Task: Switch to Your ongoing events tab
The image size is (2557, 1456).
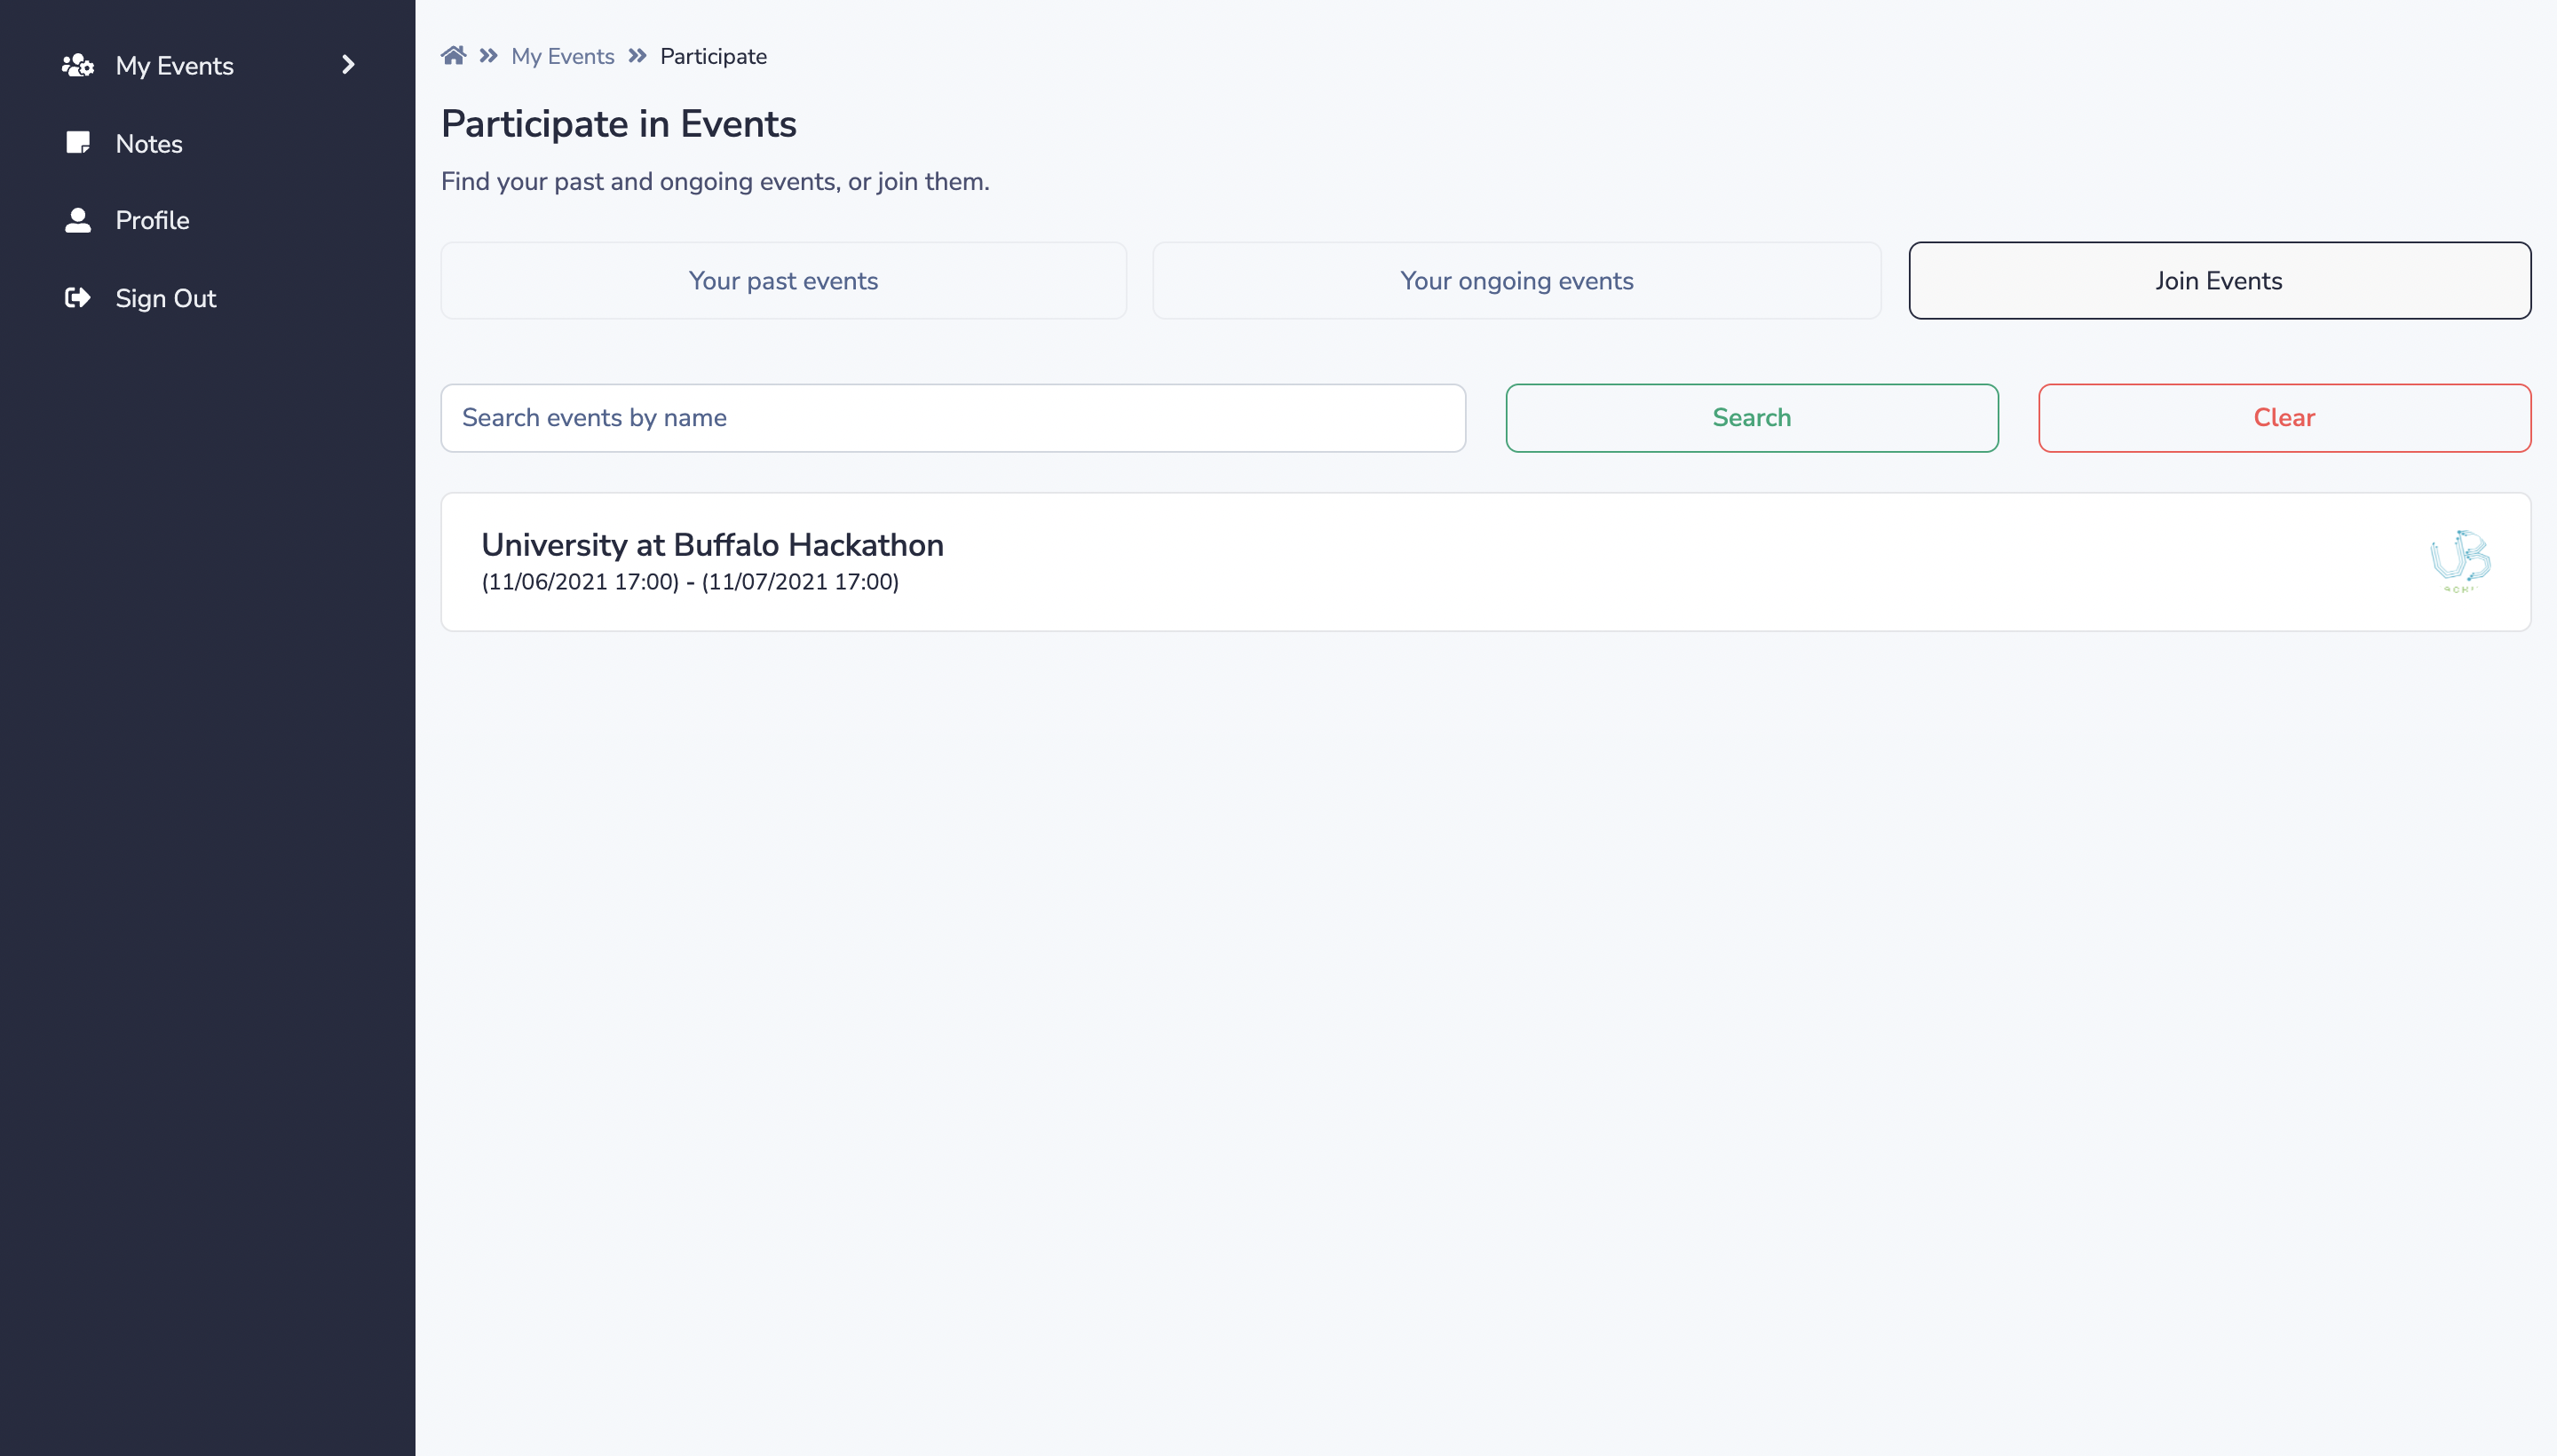Action: (1516, 281)
